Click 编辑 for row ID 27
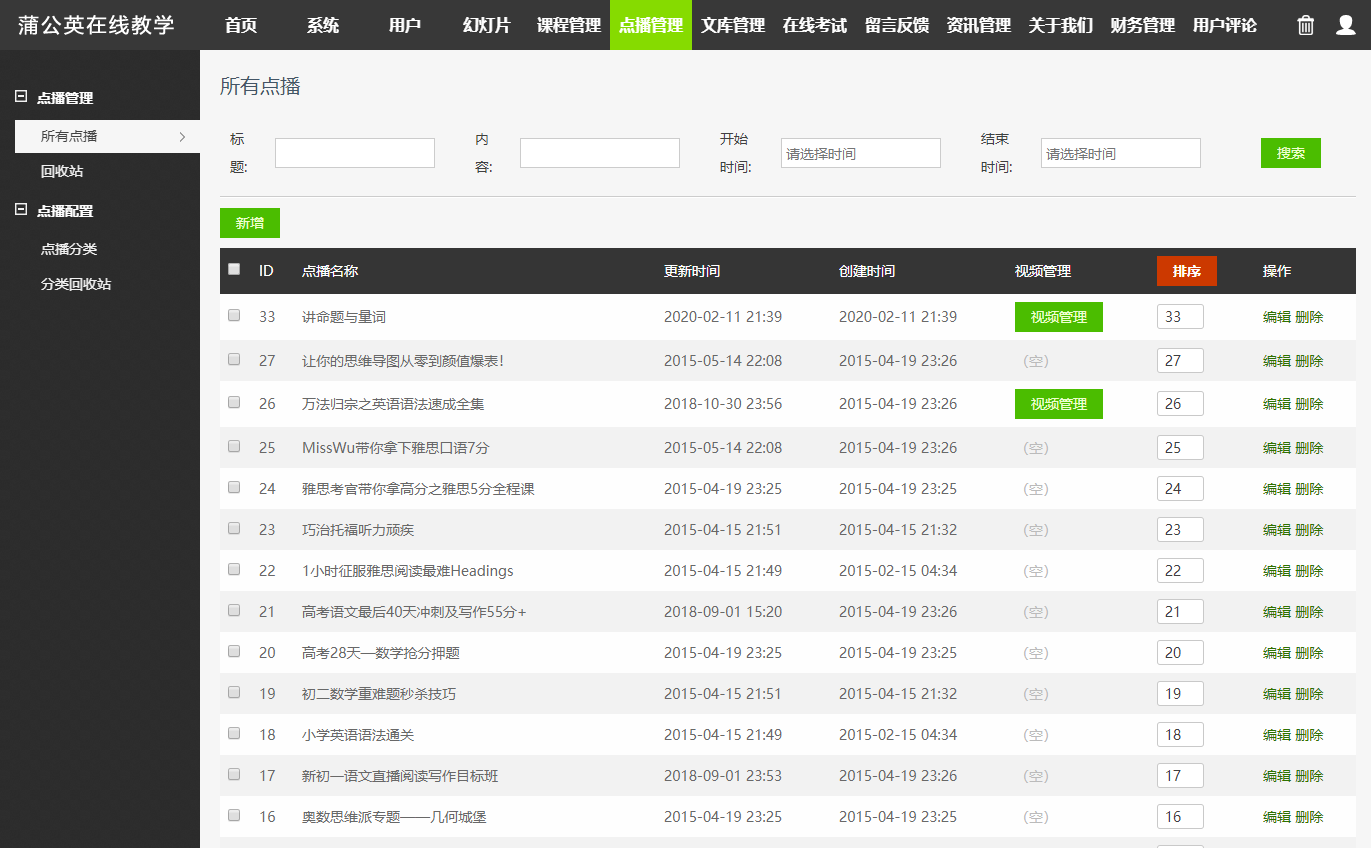Viewport: 1371px width, 848px height. pos(1276,361)
